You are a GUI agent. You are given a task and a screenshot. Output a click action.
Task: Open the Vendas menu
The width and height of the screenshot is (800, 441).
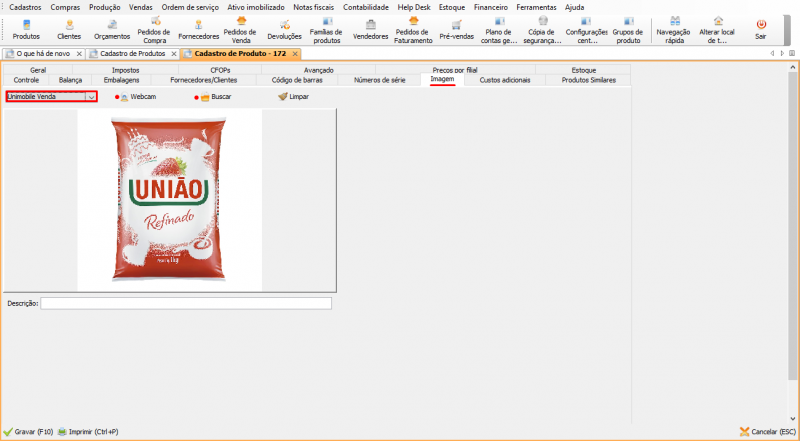(x=141, y=7)
